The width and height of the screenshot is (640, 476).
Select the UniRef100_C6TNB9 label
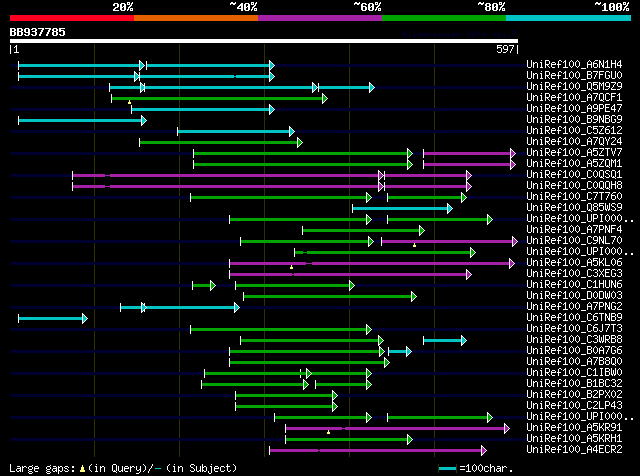click(x=574, y=318)
